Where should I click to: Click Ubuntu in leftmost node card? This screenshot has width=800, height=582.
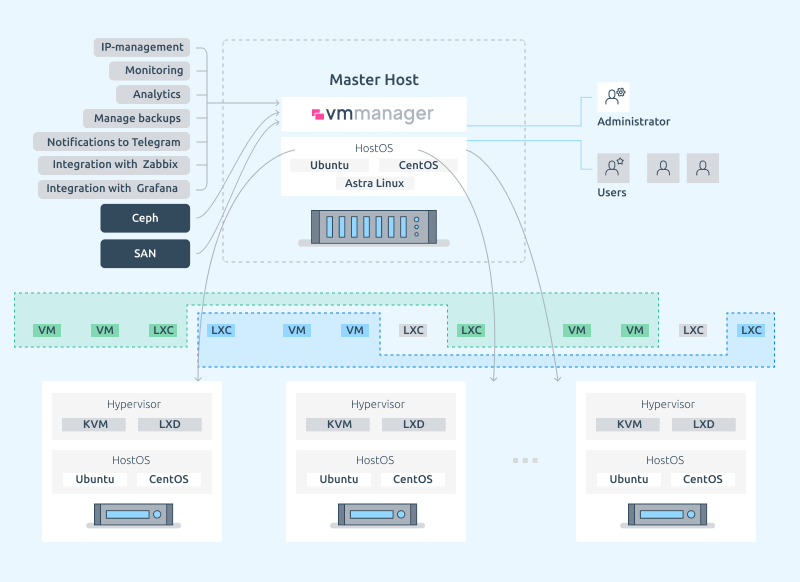pyautogui.click(x=95, y=479)
